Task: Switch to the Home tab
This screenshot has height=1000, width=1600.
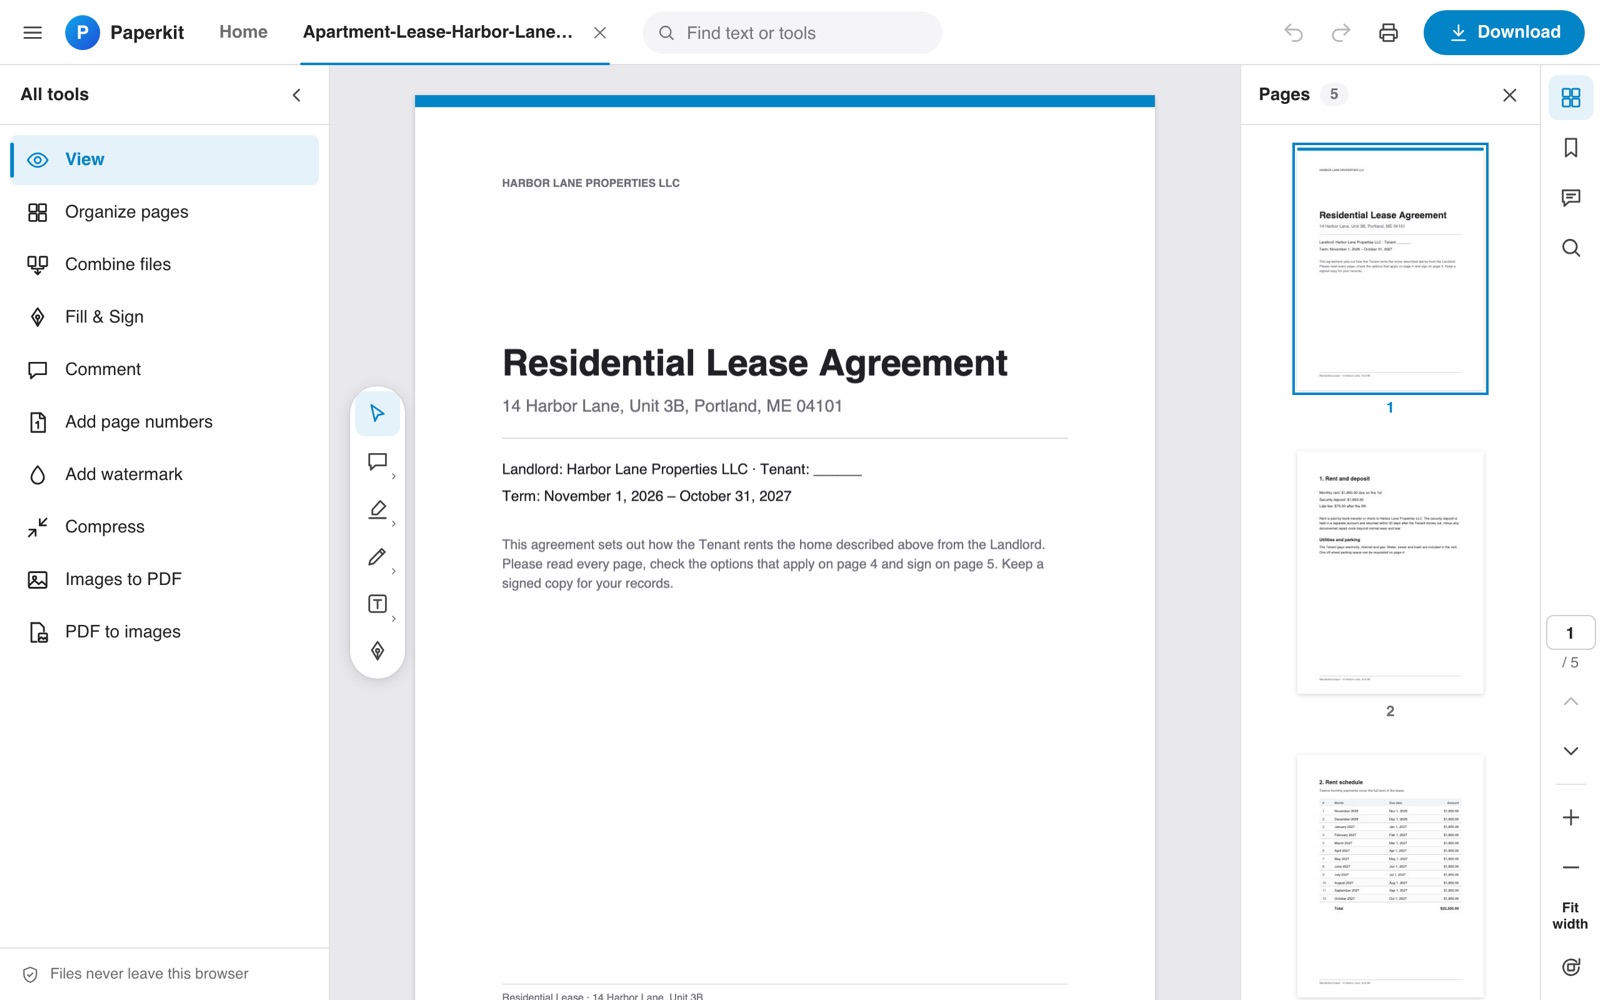Action: point(243,32)
